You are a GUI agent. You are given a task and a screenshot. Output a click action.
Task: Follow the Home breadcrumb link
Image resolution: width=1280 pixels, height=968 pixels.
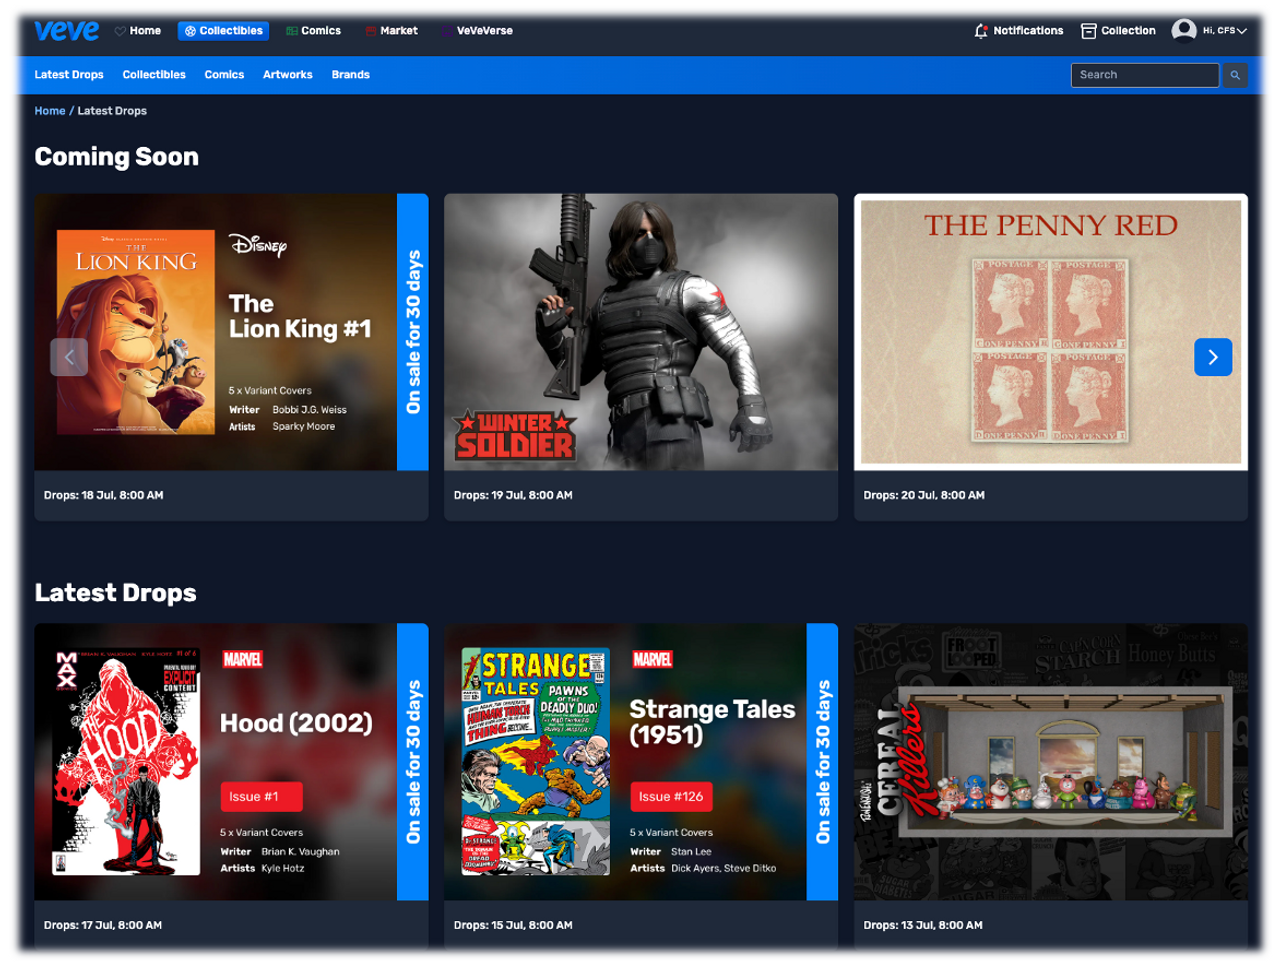(50, 111)
